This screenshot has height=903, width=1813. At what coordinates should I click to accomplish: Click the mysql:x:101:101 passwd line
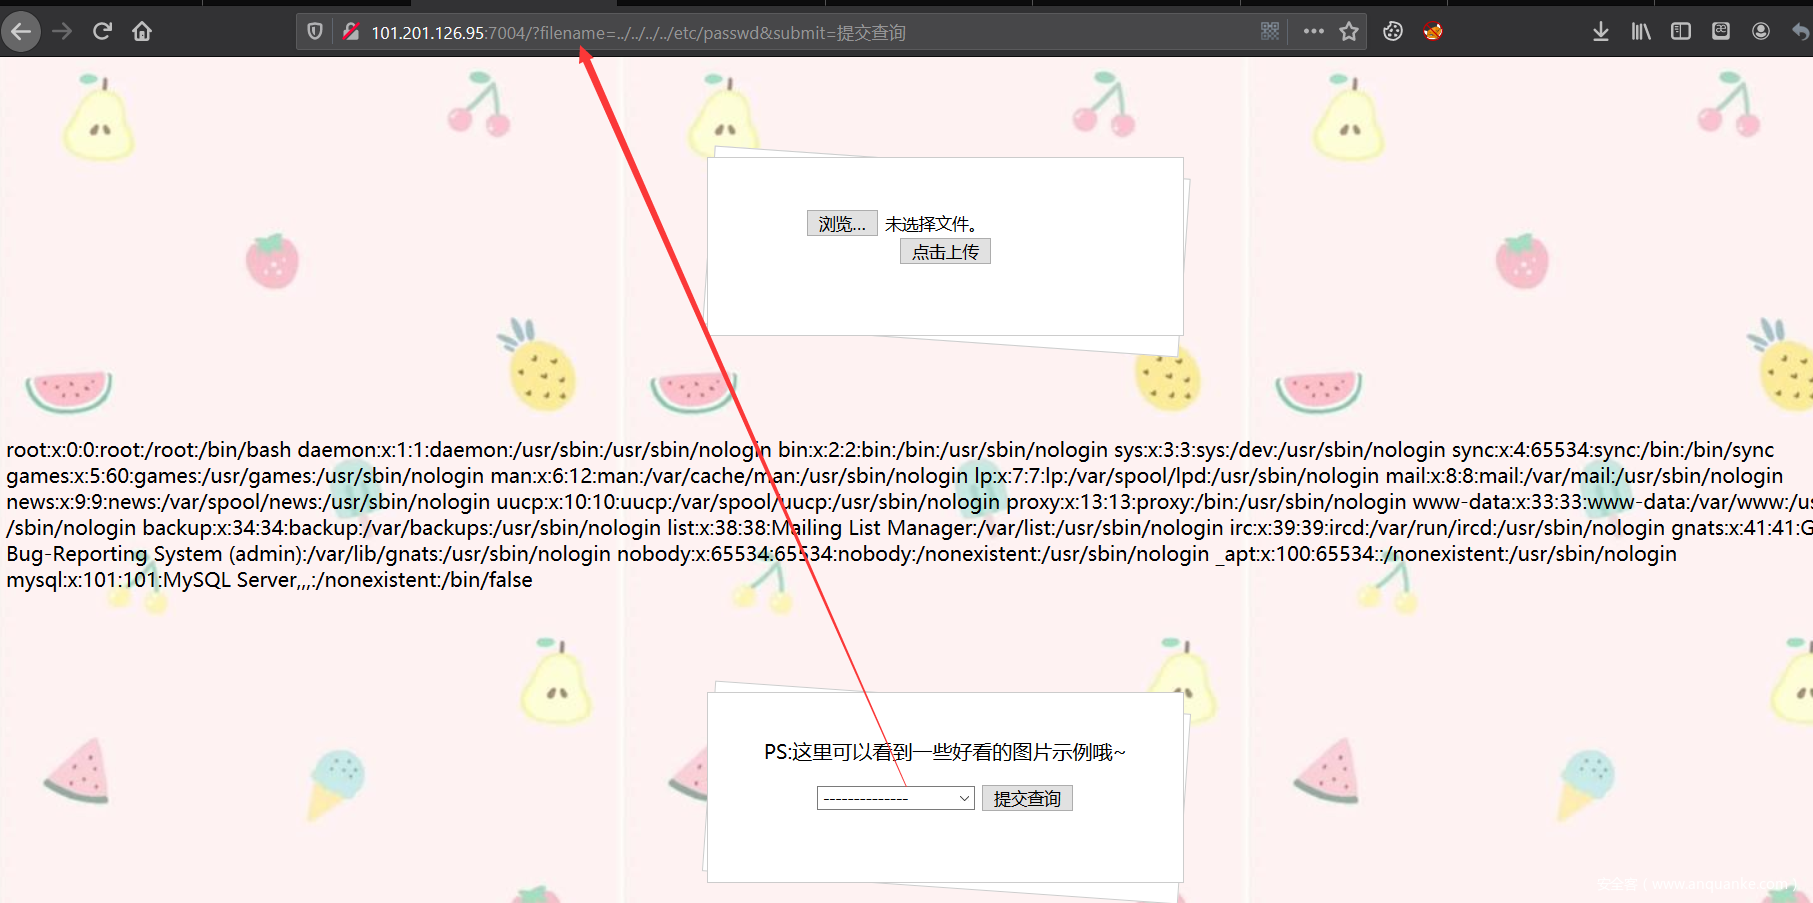click(269, 580)
